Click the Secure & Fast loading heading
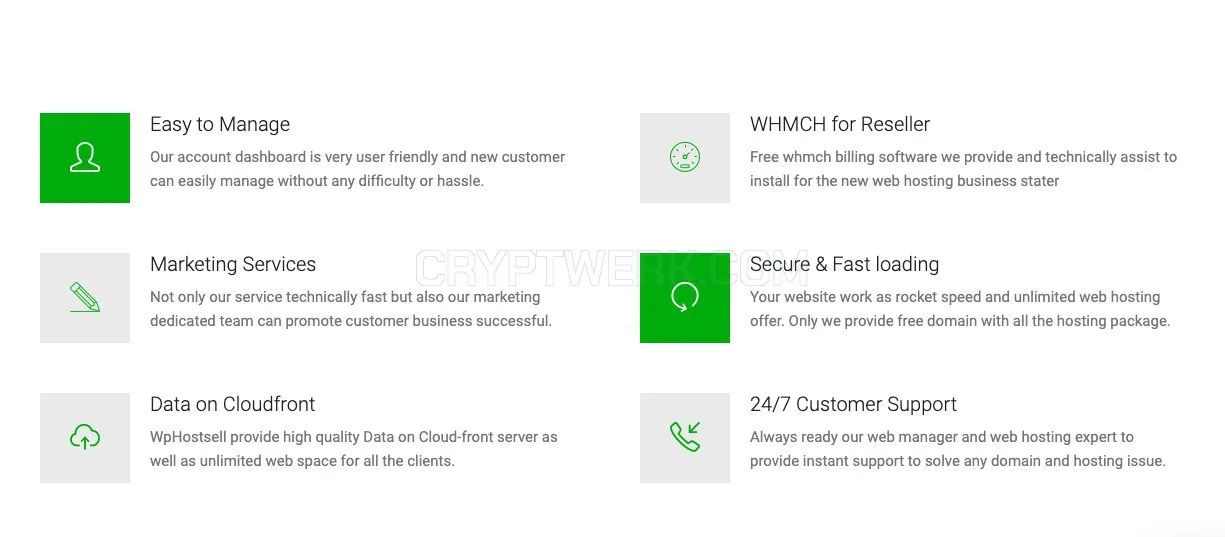The width and height of the screenshot is (1225, 537). click(844, 264)
